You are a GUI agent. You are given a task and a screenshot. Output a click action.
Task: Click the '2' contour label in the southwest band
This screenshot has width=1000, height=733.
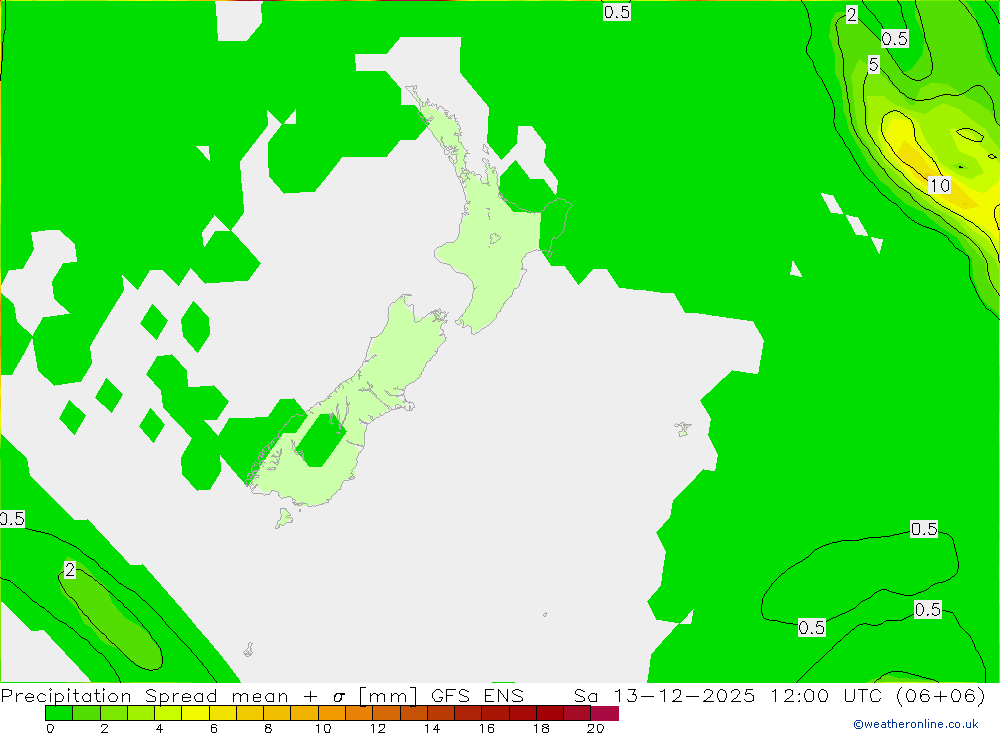(70, 569)
